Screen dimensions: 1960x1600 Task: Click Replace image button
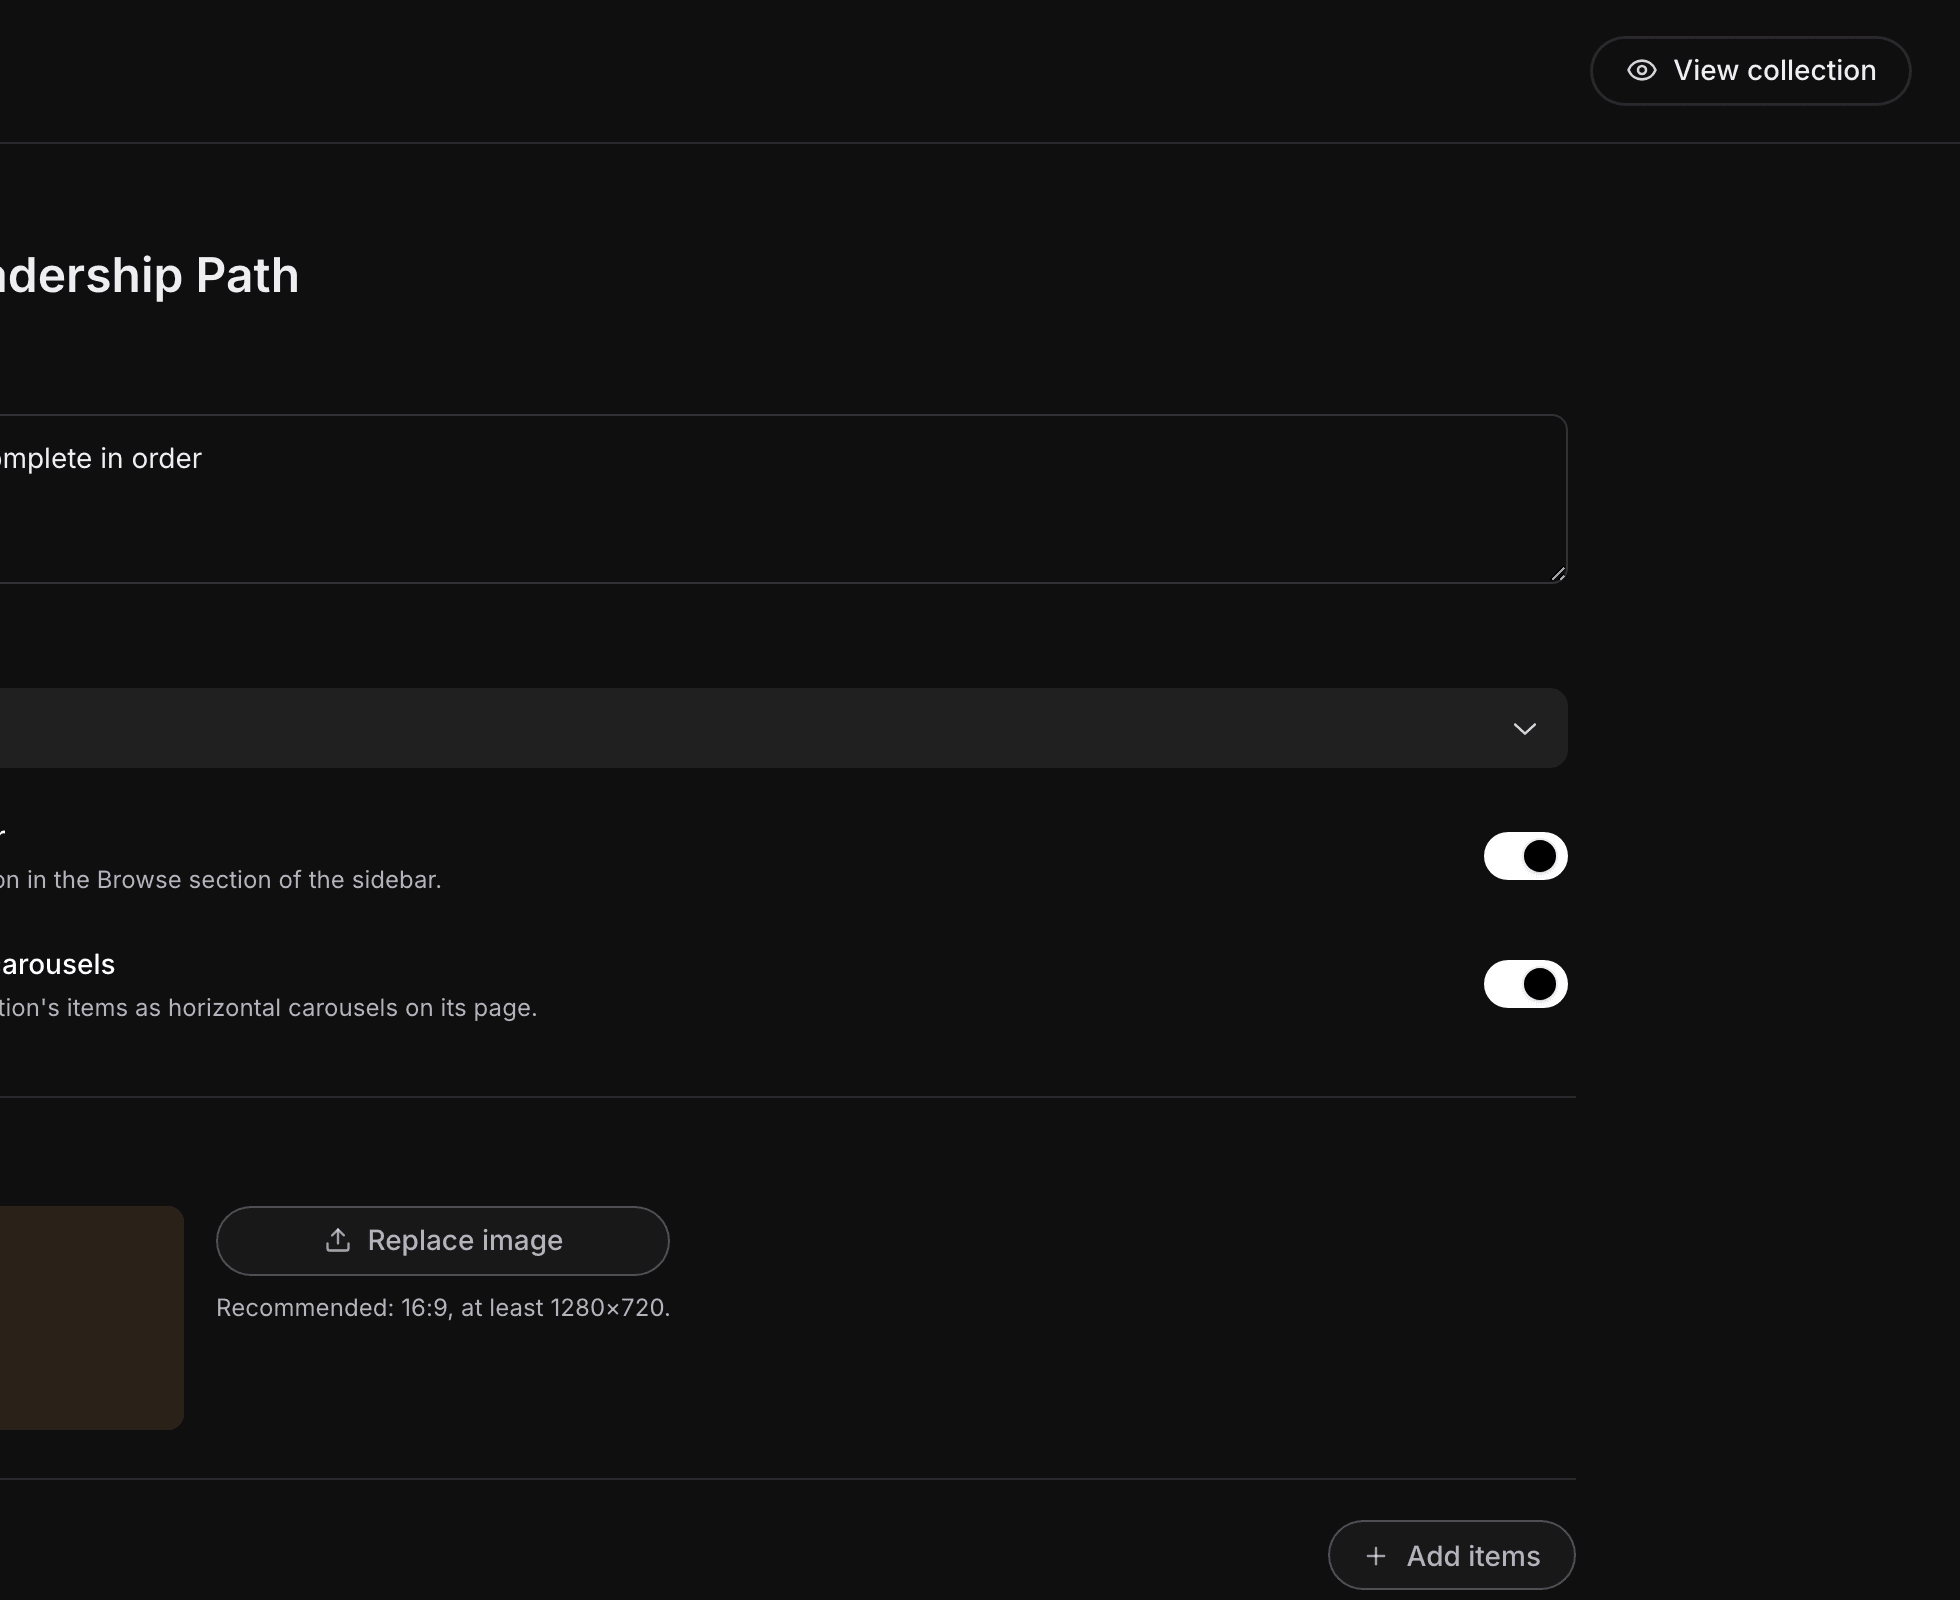tap(443, 1241)
